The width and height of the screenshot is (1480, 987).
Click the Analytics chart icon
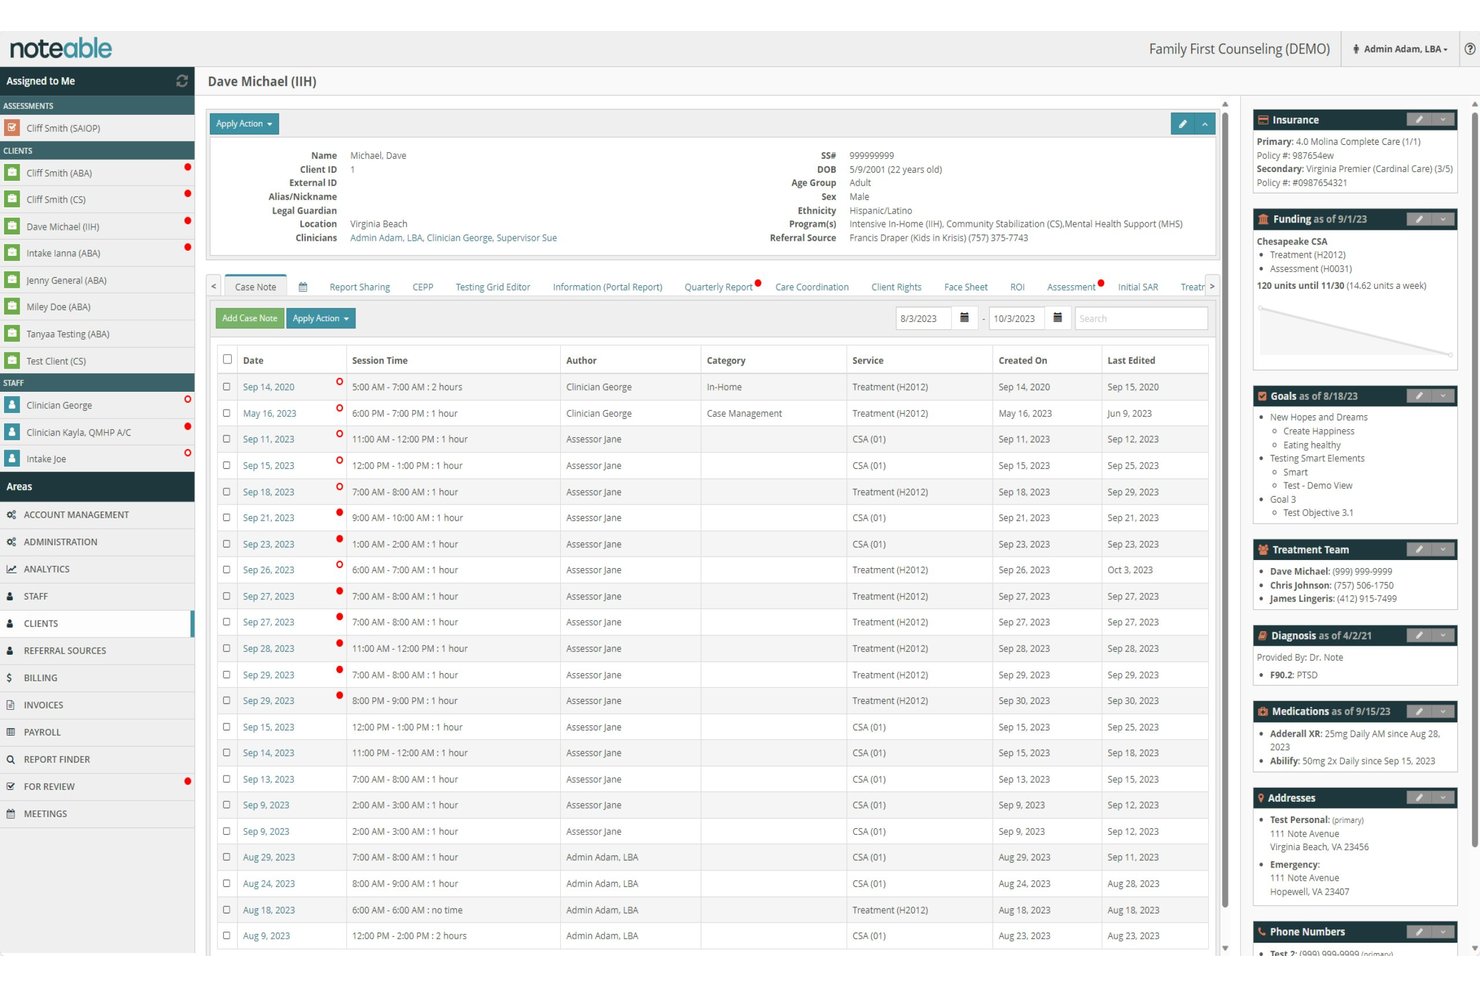11,569
